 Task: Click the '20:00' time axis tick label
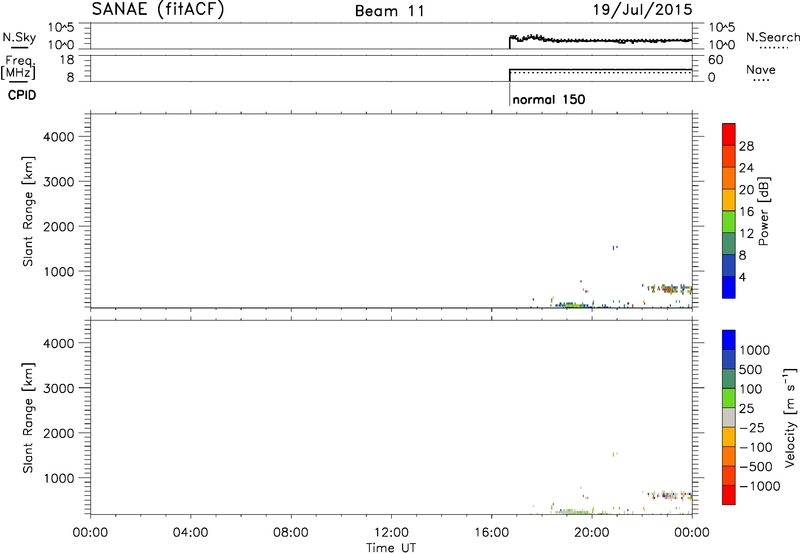[592, 533]
